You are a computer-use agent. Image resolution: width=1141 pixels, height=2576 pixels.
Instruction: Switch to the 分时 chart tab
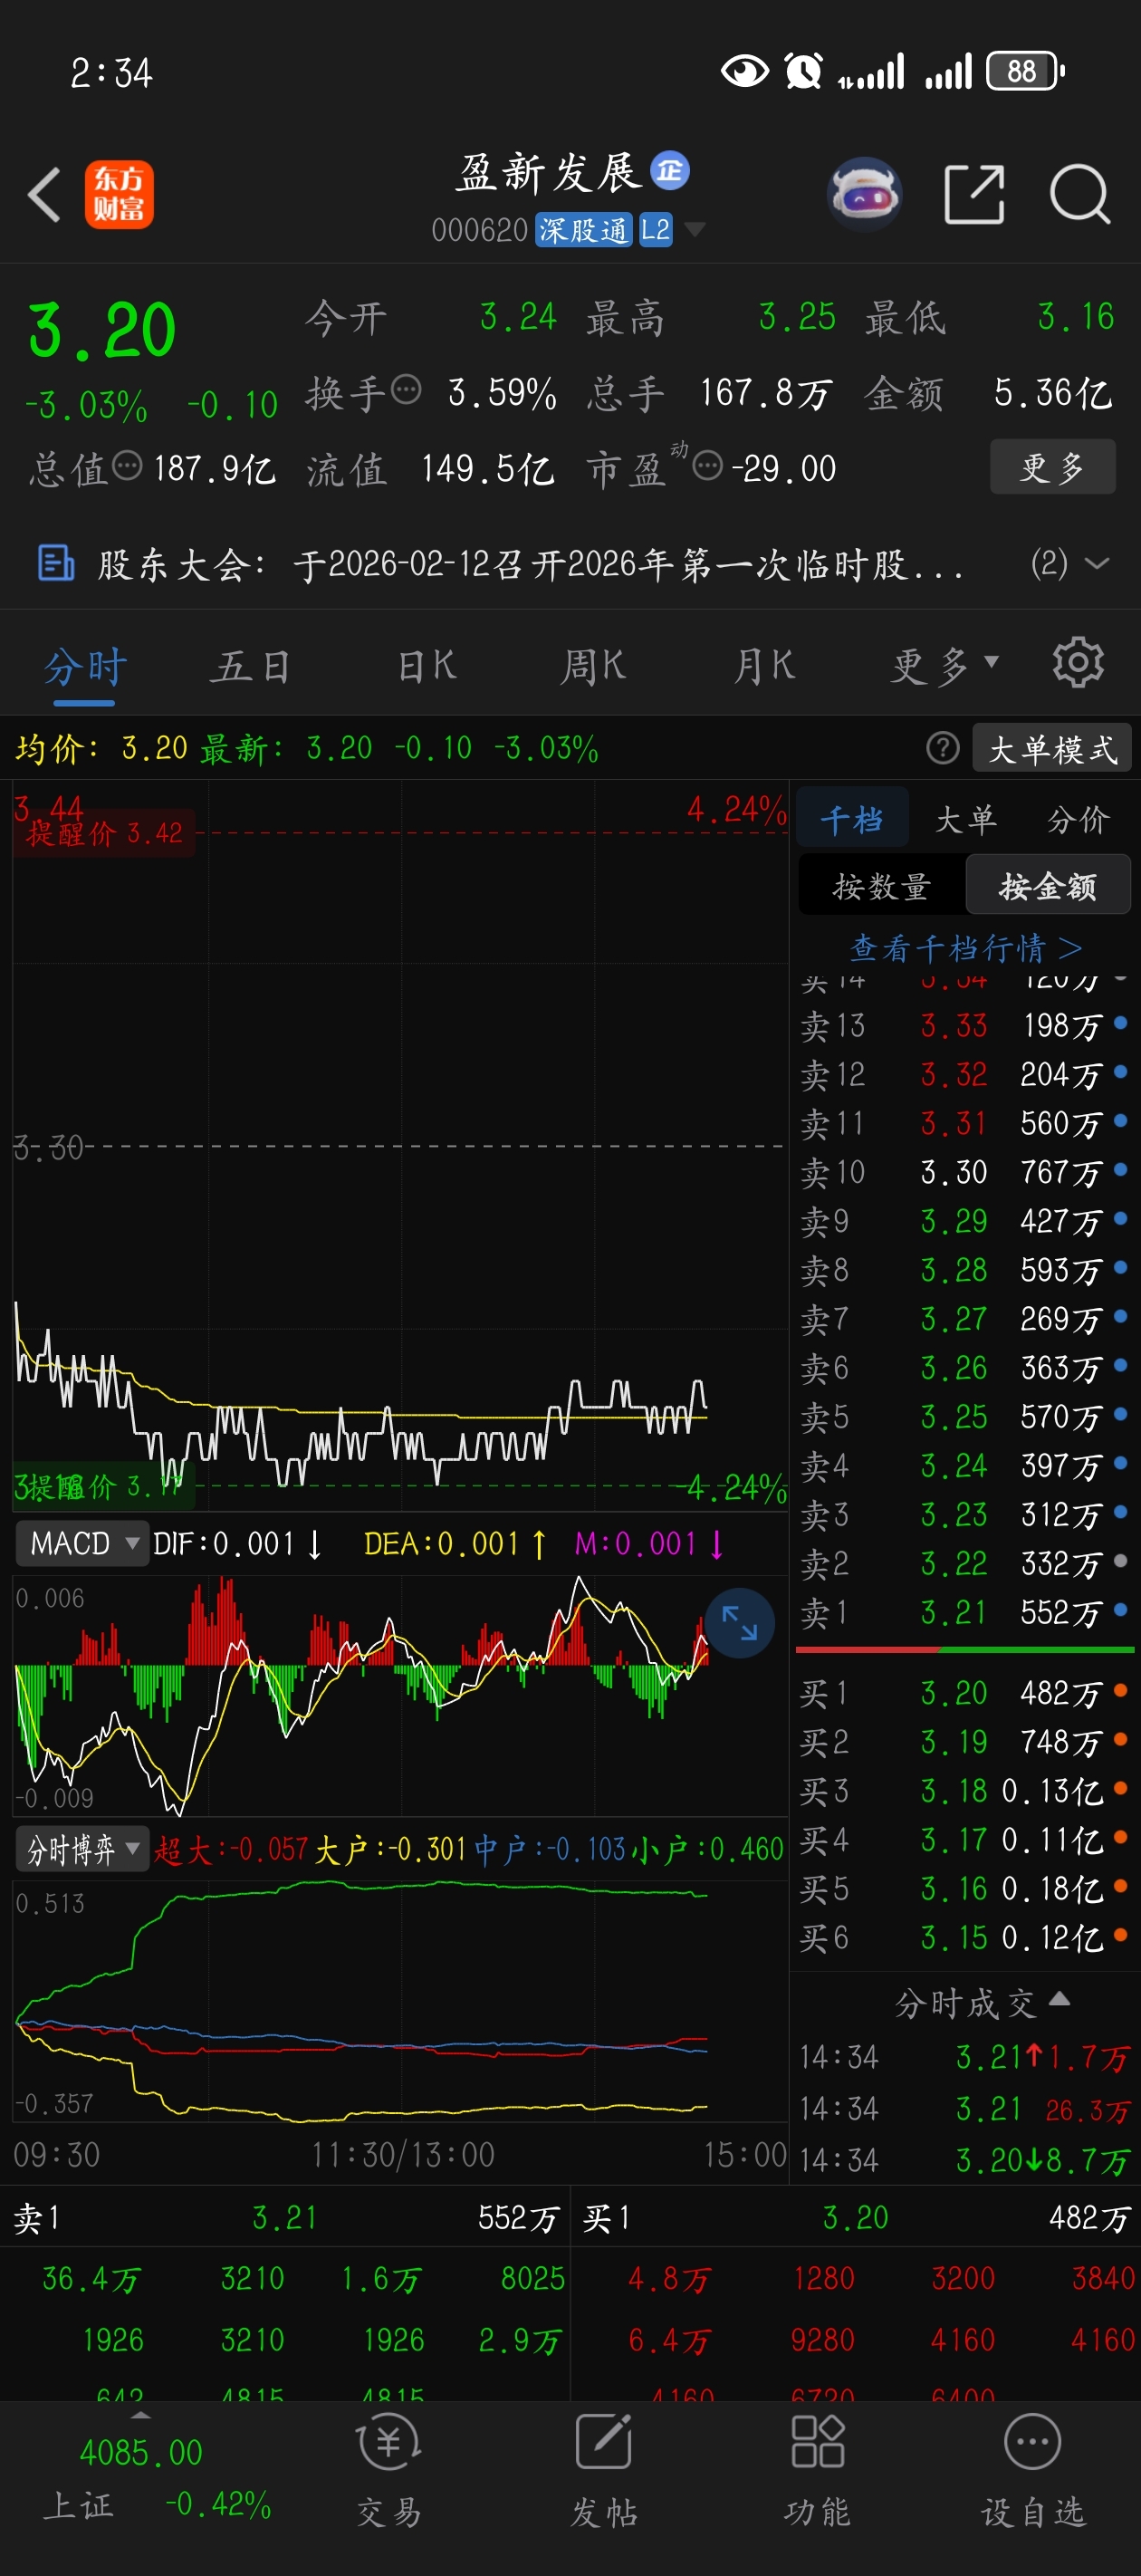pos(84,666)
